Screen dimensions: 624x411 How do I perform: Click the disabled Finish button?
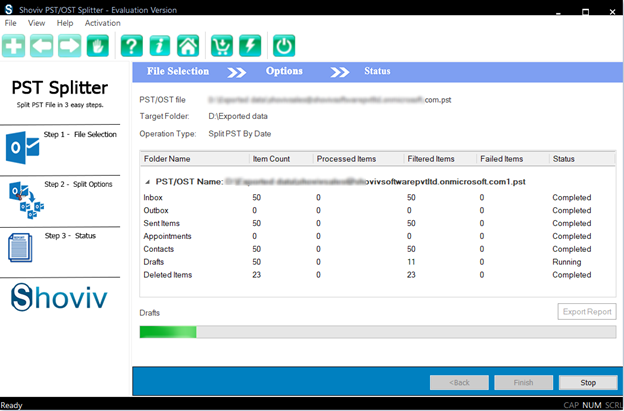[523, 383]
